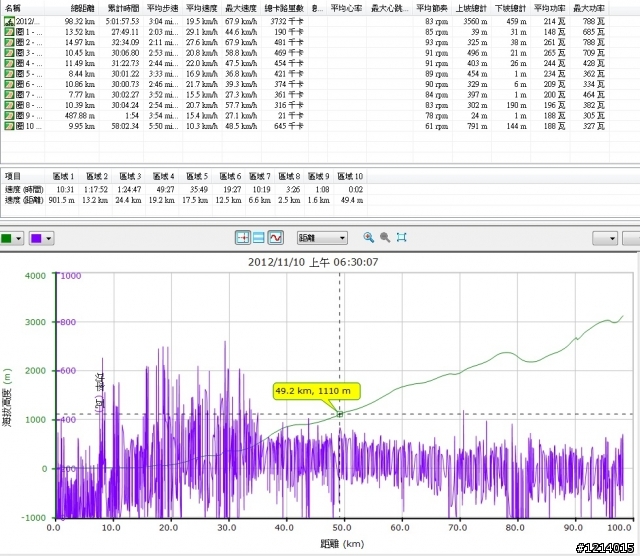640x556 pixels.
Task: Open the green series color dropdown
Action: pyautogui.click(x=20, y=238)
